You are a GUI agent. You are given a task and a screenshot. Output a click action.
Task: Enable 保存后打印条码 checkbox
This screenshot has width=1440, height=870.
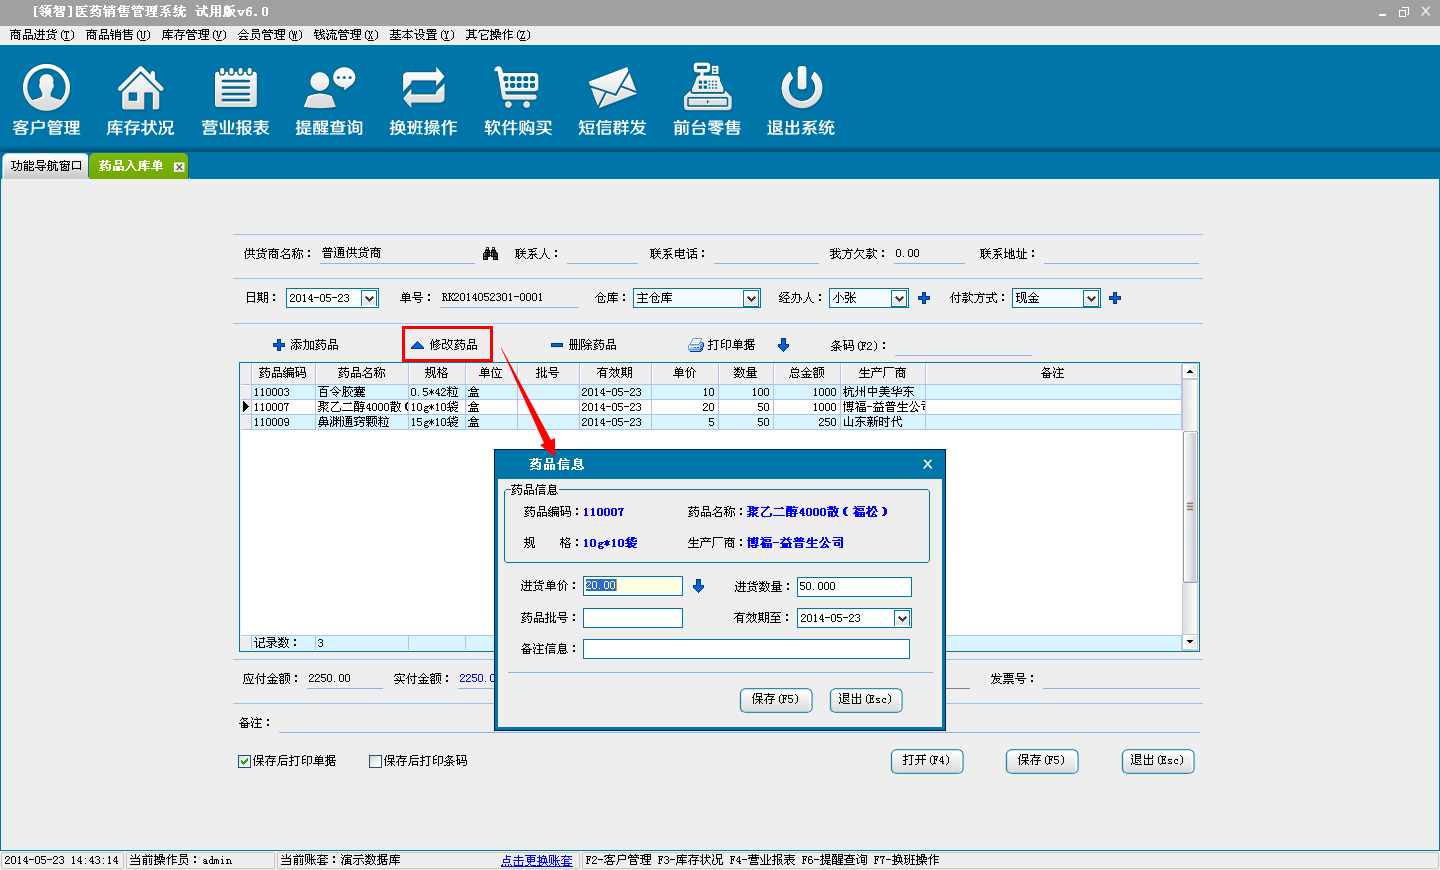coord(376,761)
